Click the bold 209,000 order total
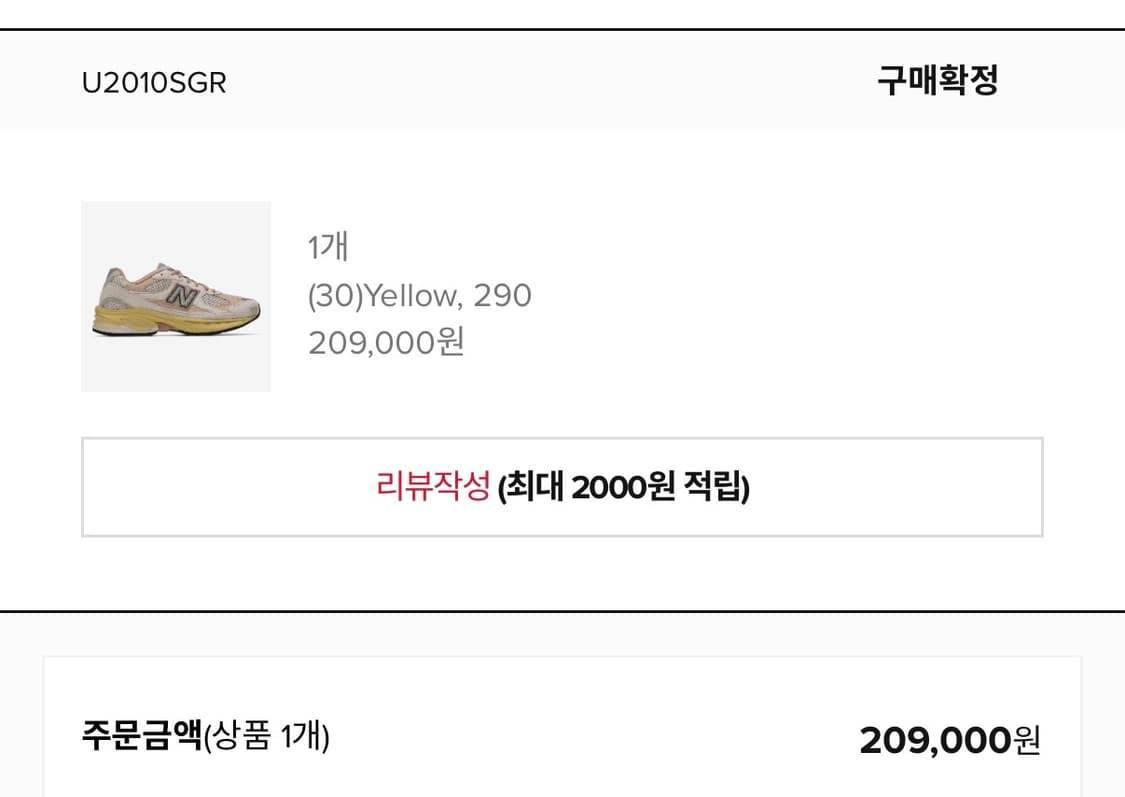The image size is (1125, 797). click(935, 740)
